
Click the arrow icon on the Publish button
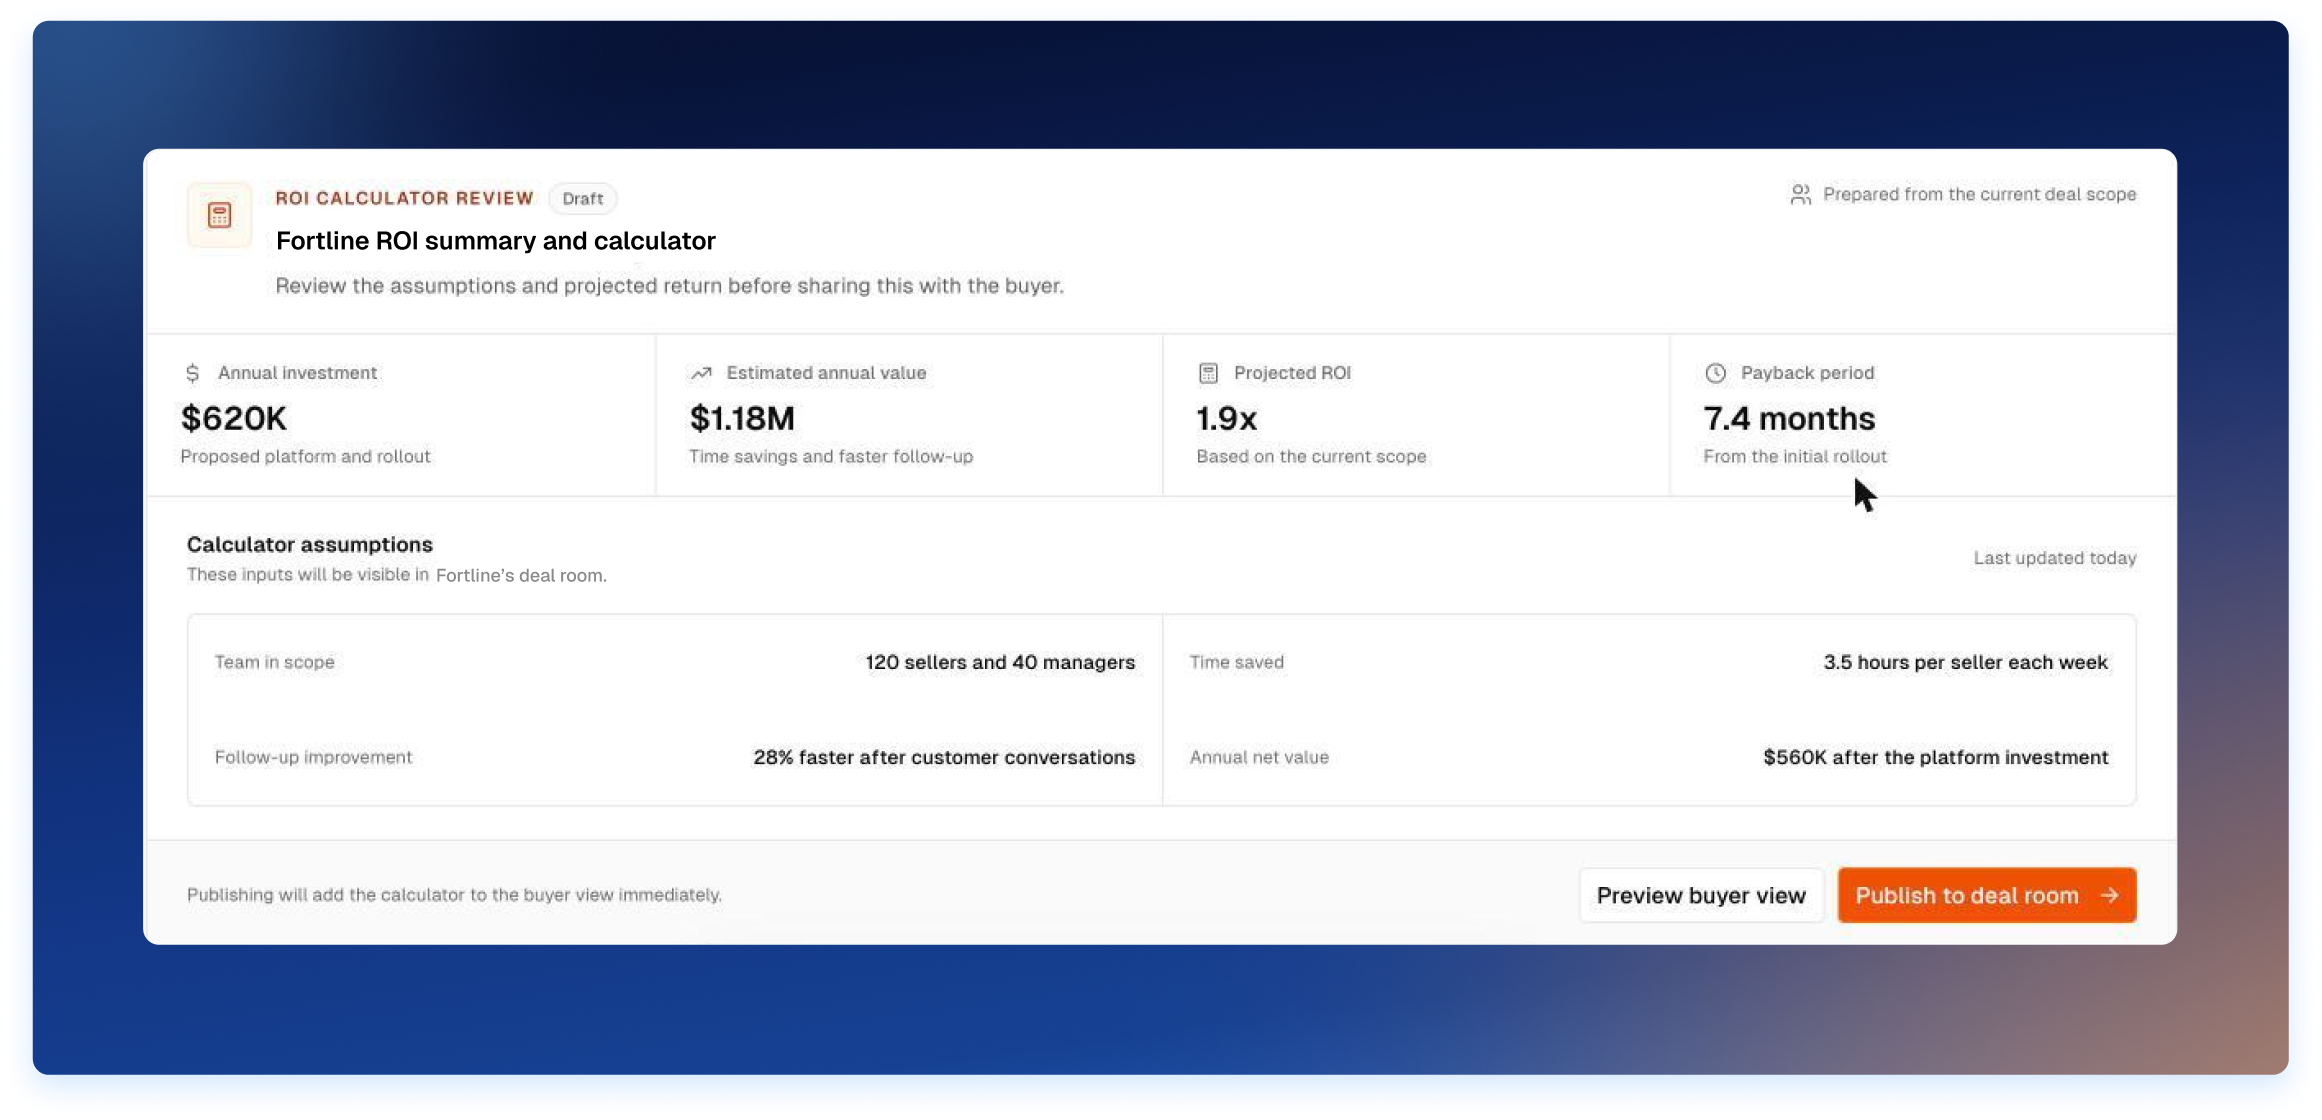pyautogui.click(x=2109, y=895)
